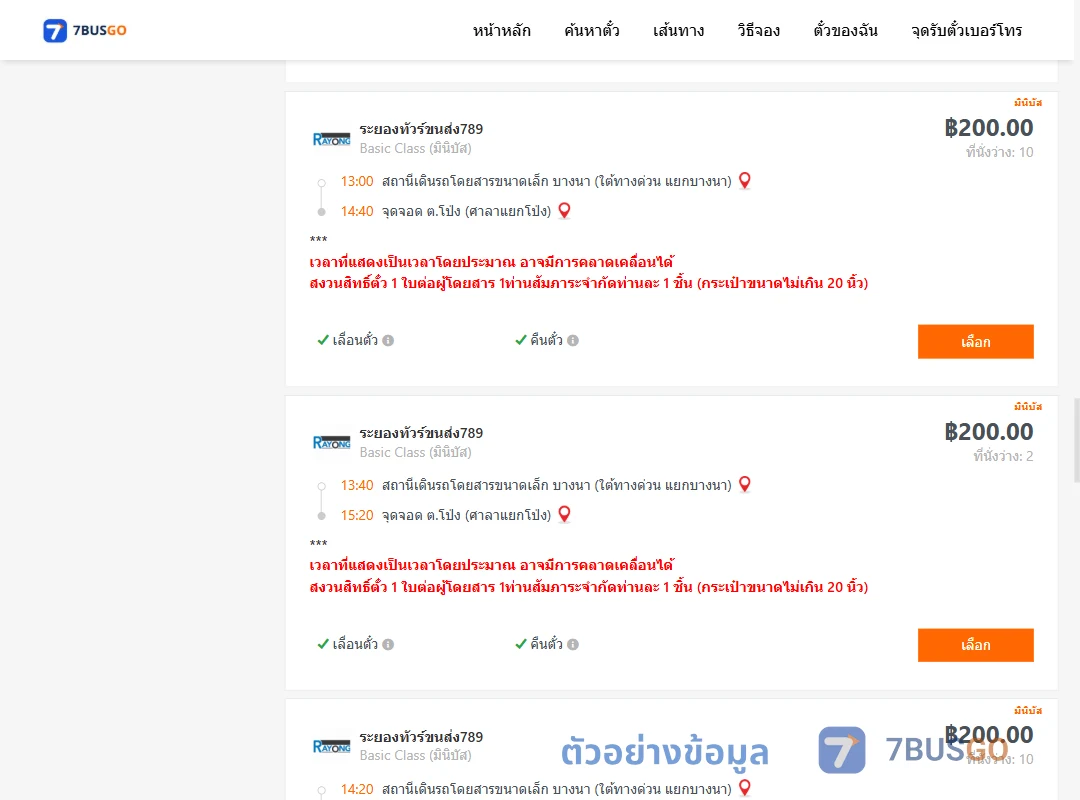Image resolution: width=1080 pixels, height=800 pixels.
Task: Click Rayong operator logo on 14:20 trip
Action: [331, 746]
